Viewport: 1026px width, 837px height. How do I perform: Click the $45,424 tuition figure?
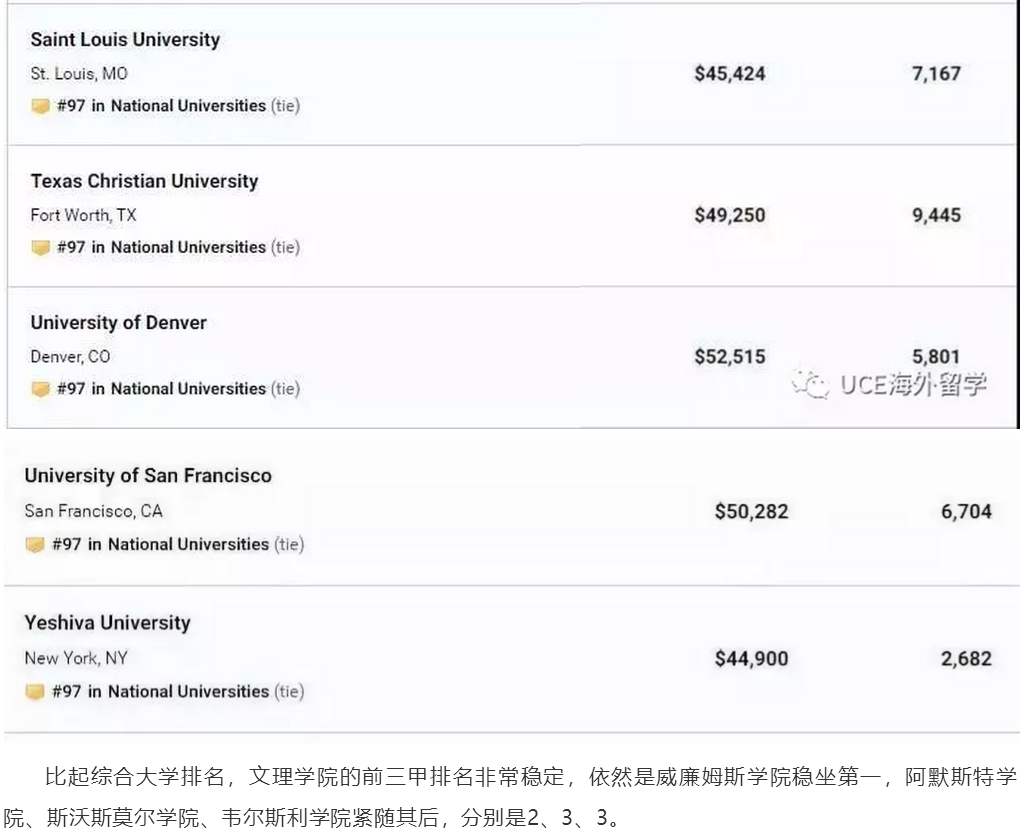point(730,74)
